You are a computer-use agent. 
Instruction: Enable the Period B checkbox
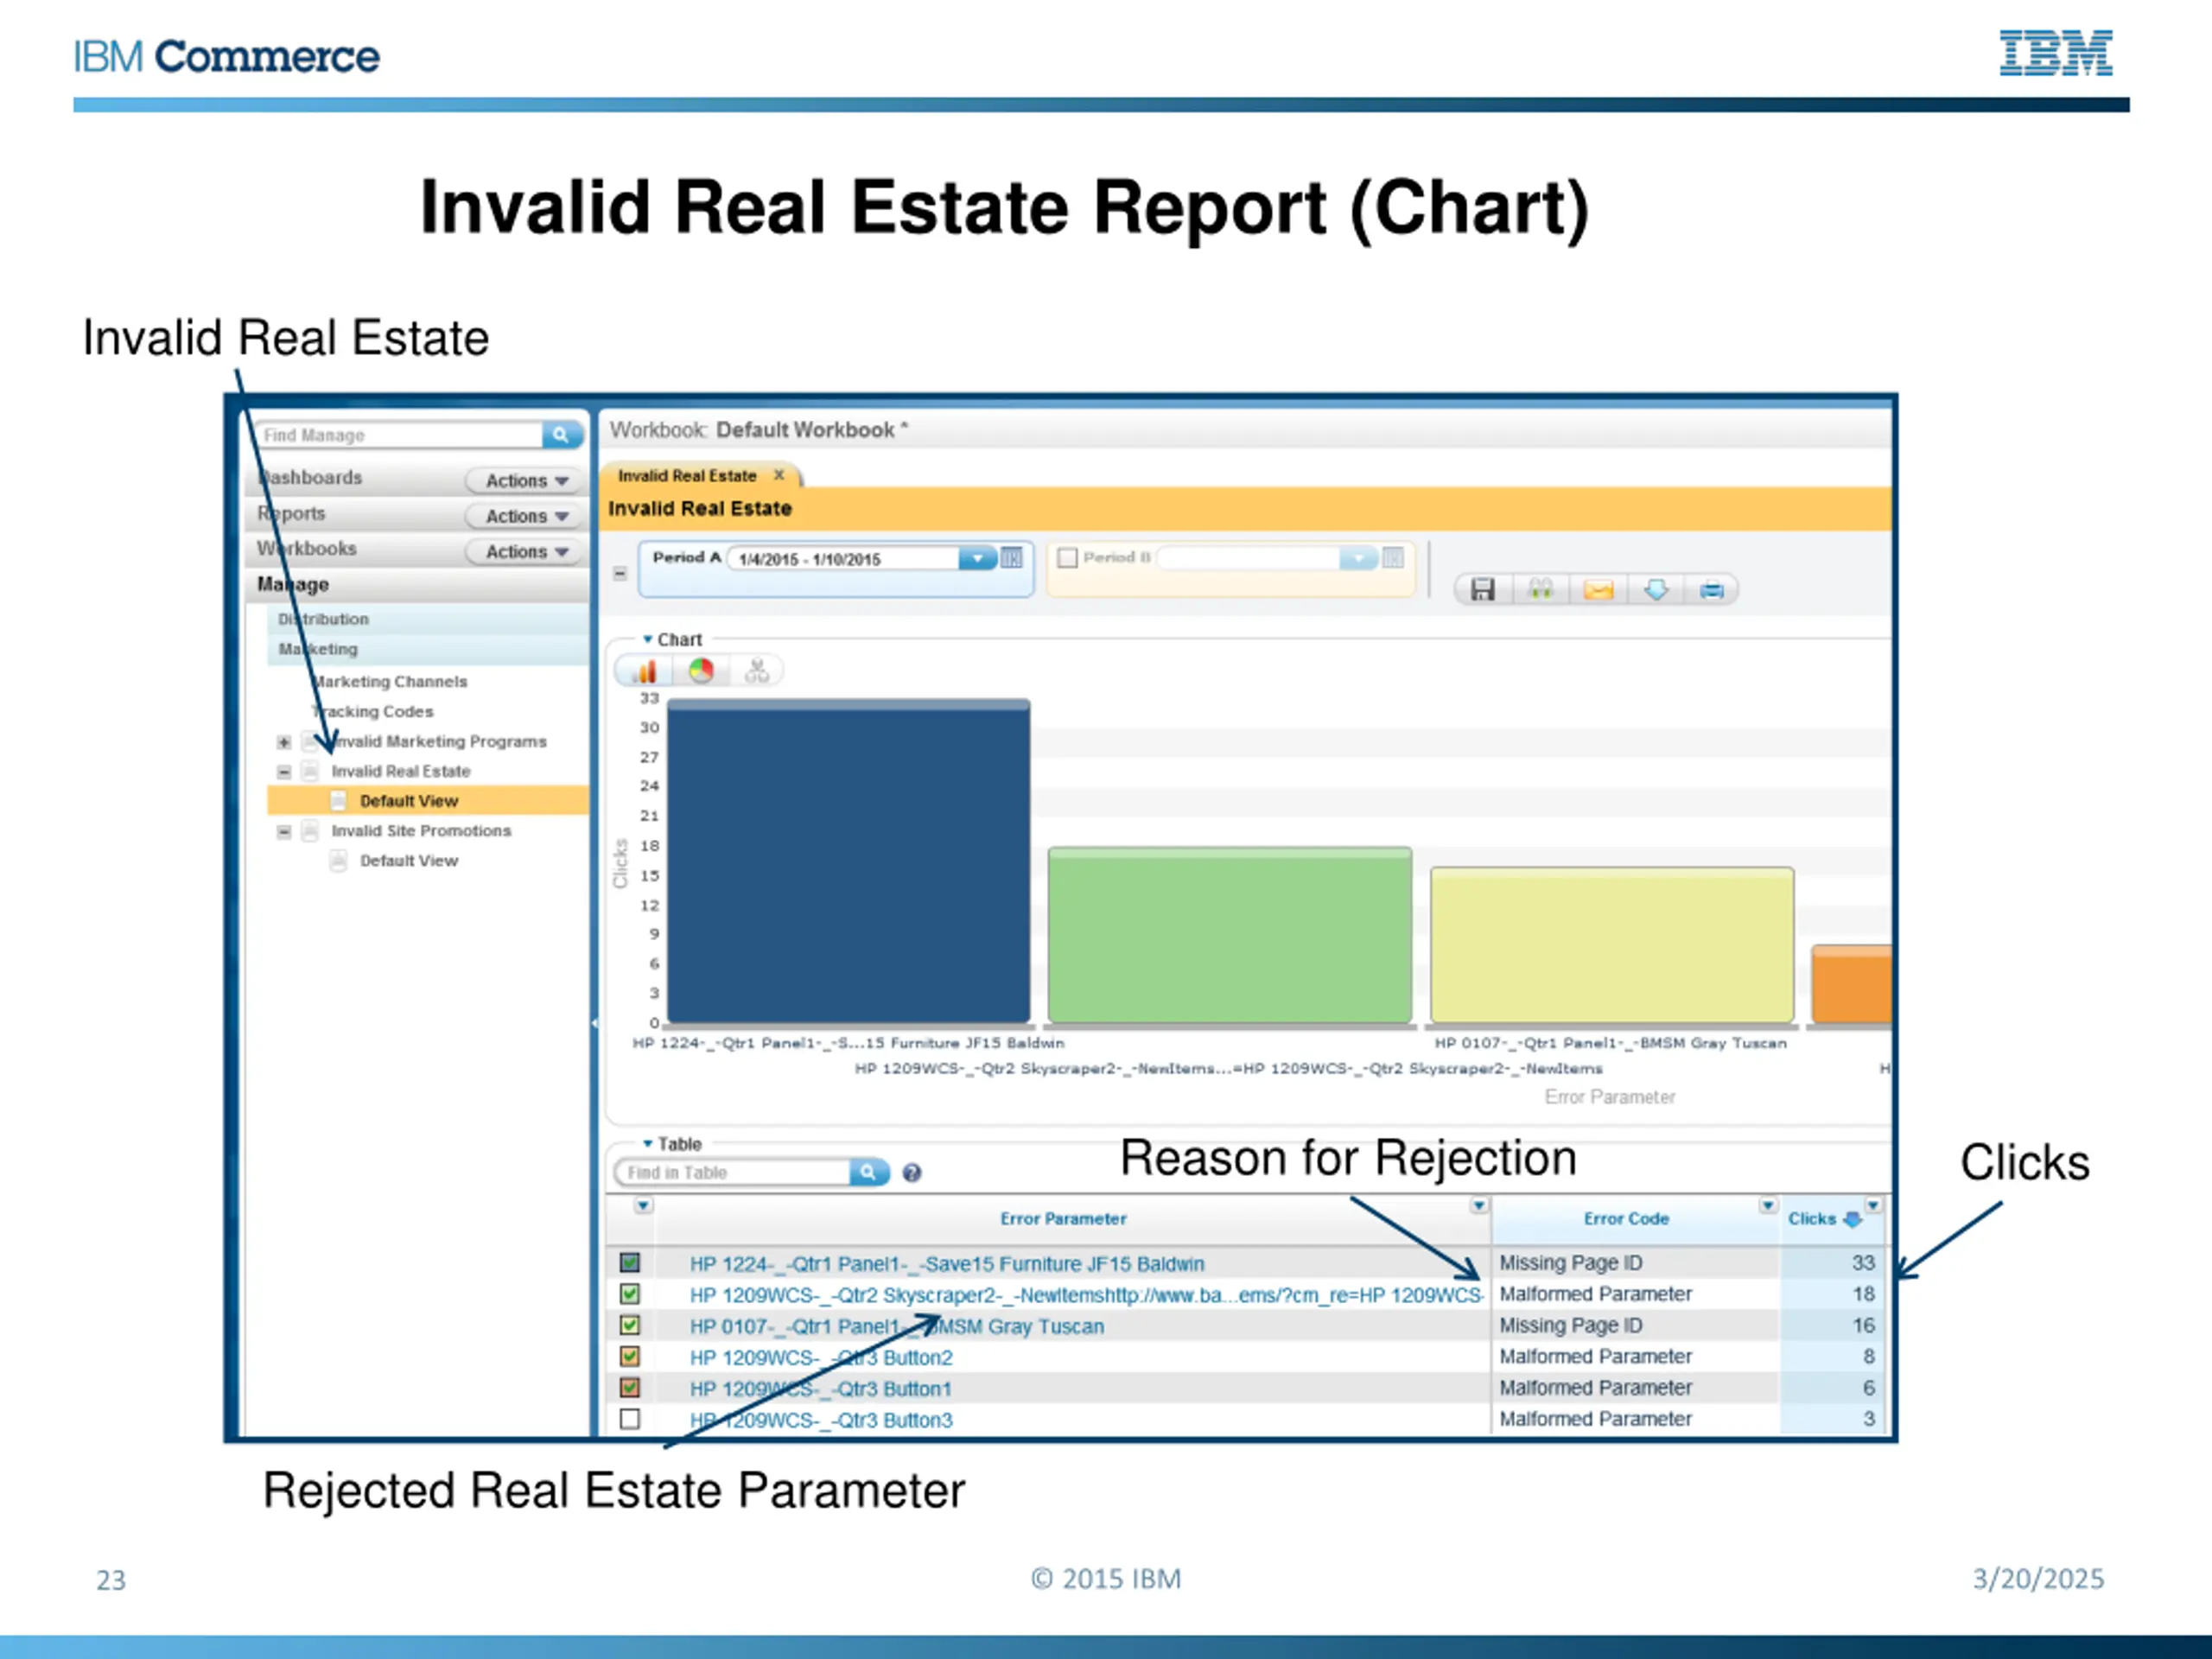click(1067, 558)
